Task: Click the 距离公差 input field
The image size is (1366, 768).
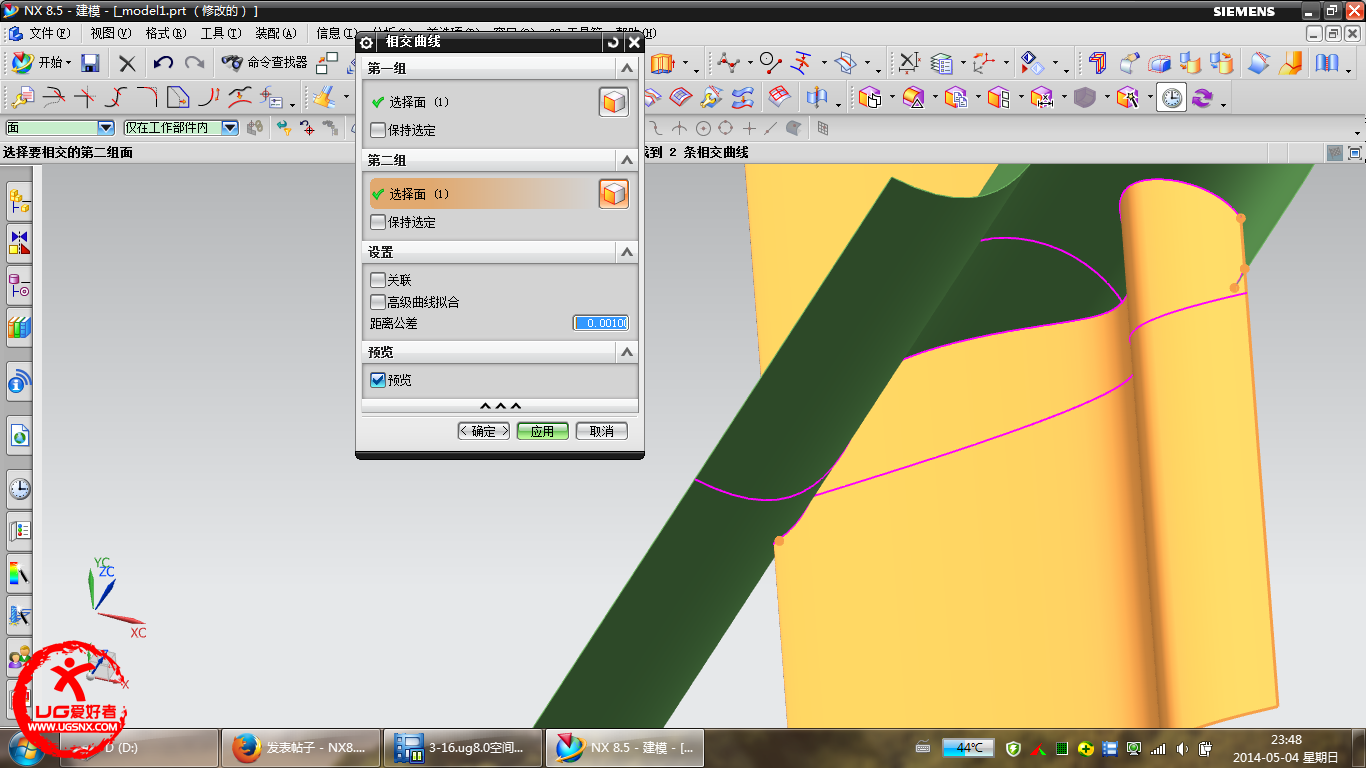Action: click(600, 323)
